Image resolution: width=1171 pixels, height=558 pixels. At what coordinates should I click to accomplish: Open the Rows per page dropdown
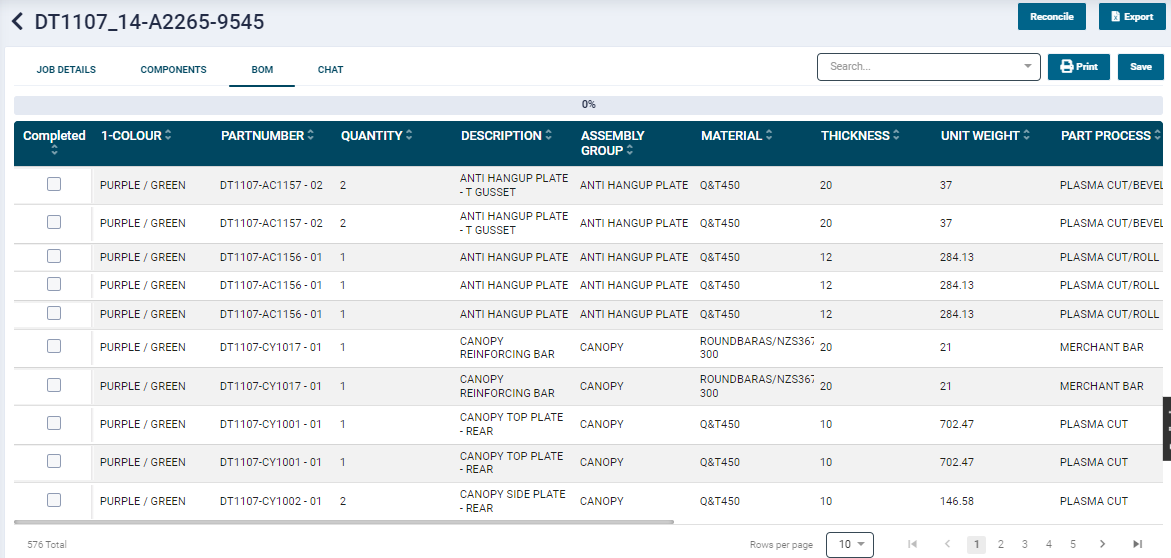click(x=849, y=544)
